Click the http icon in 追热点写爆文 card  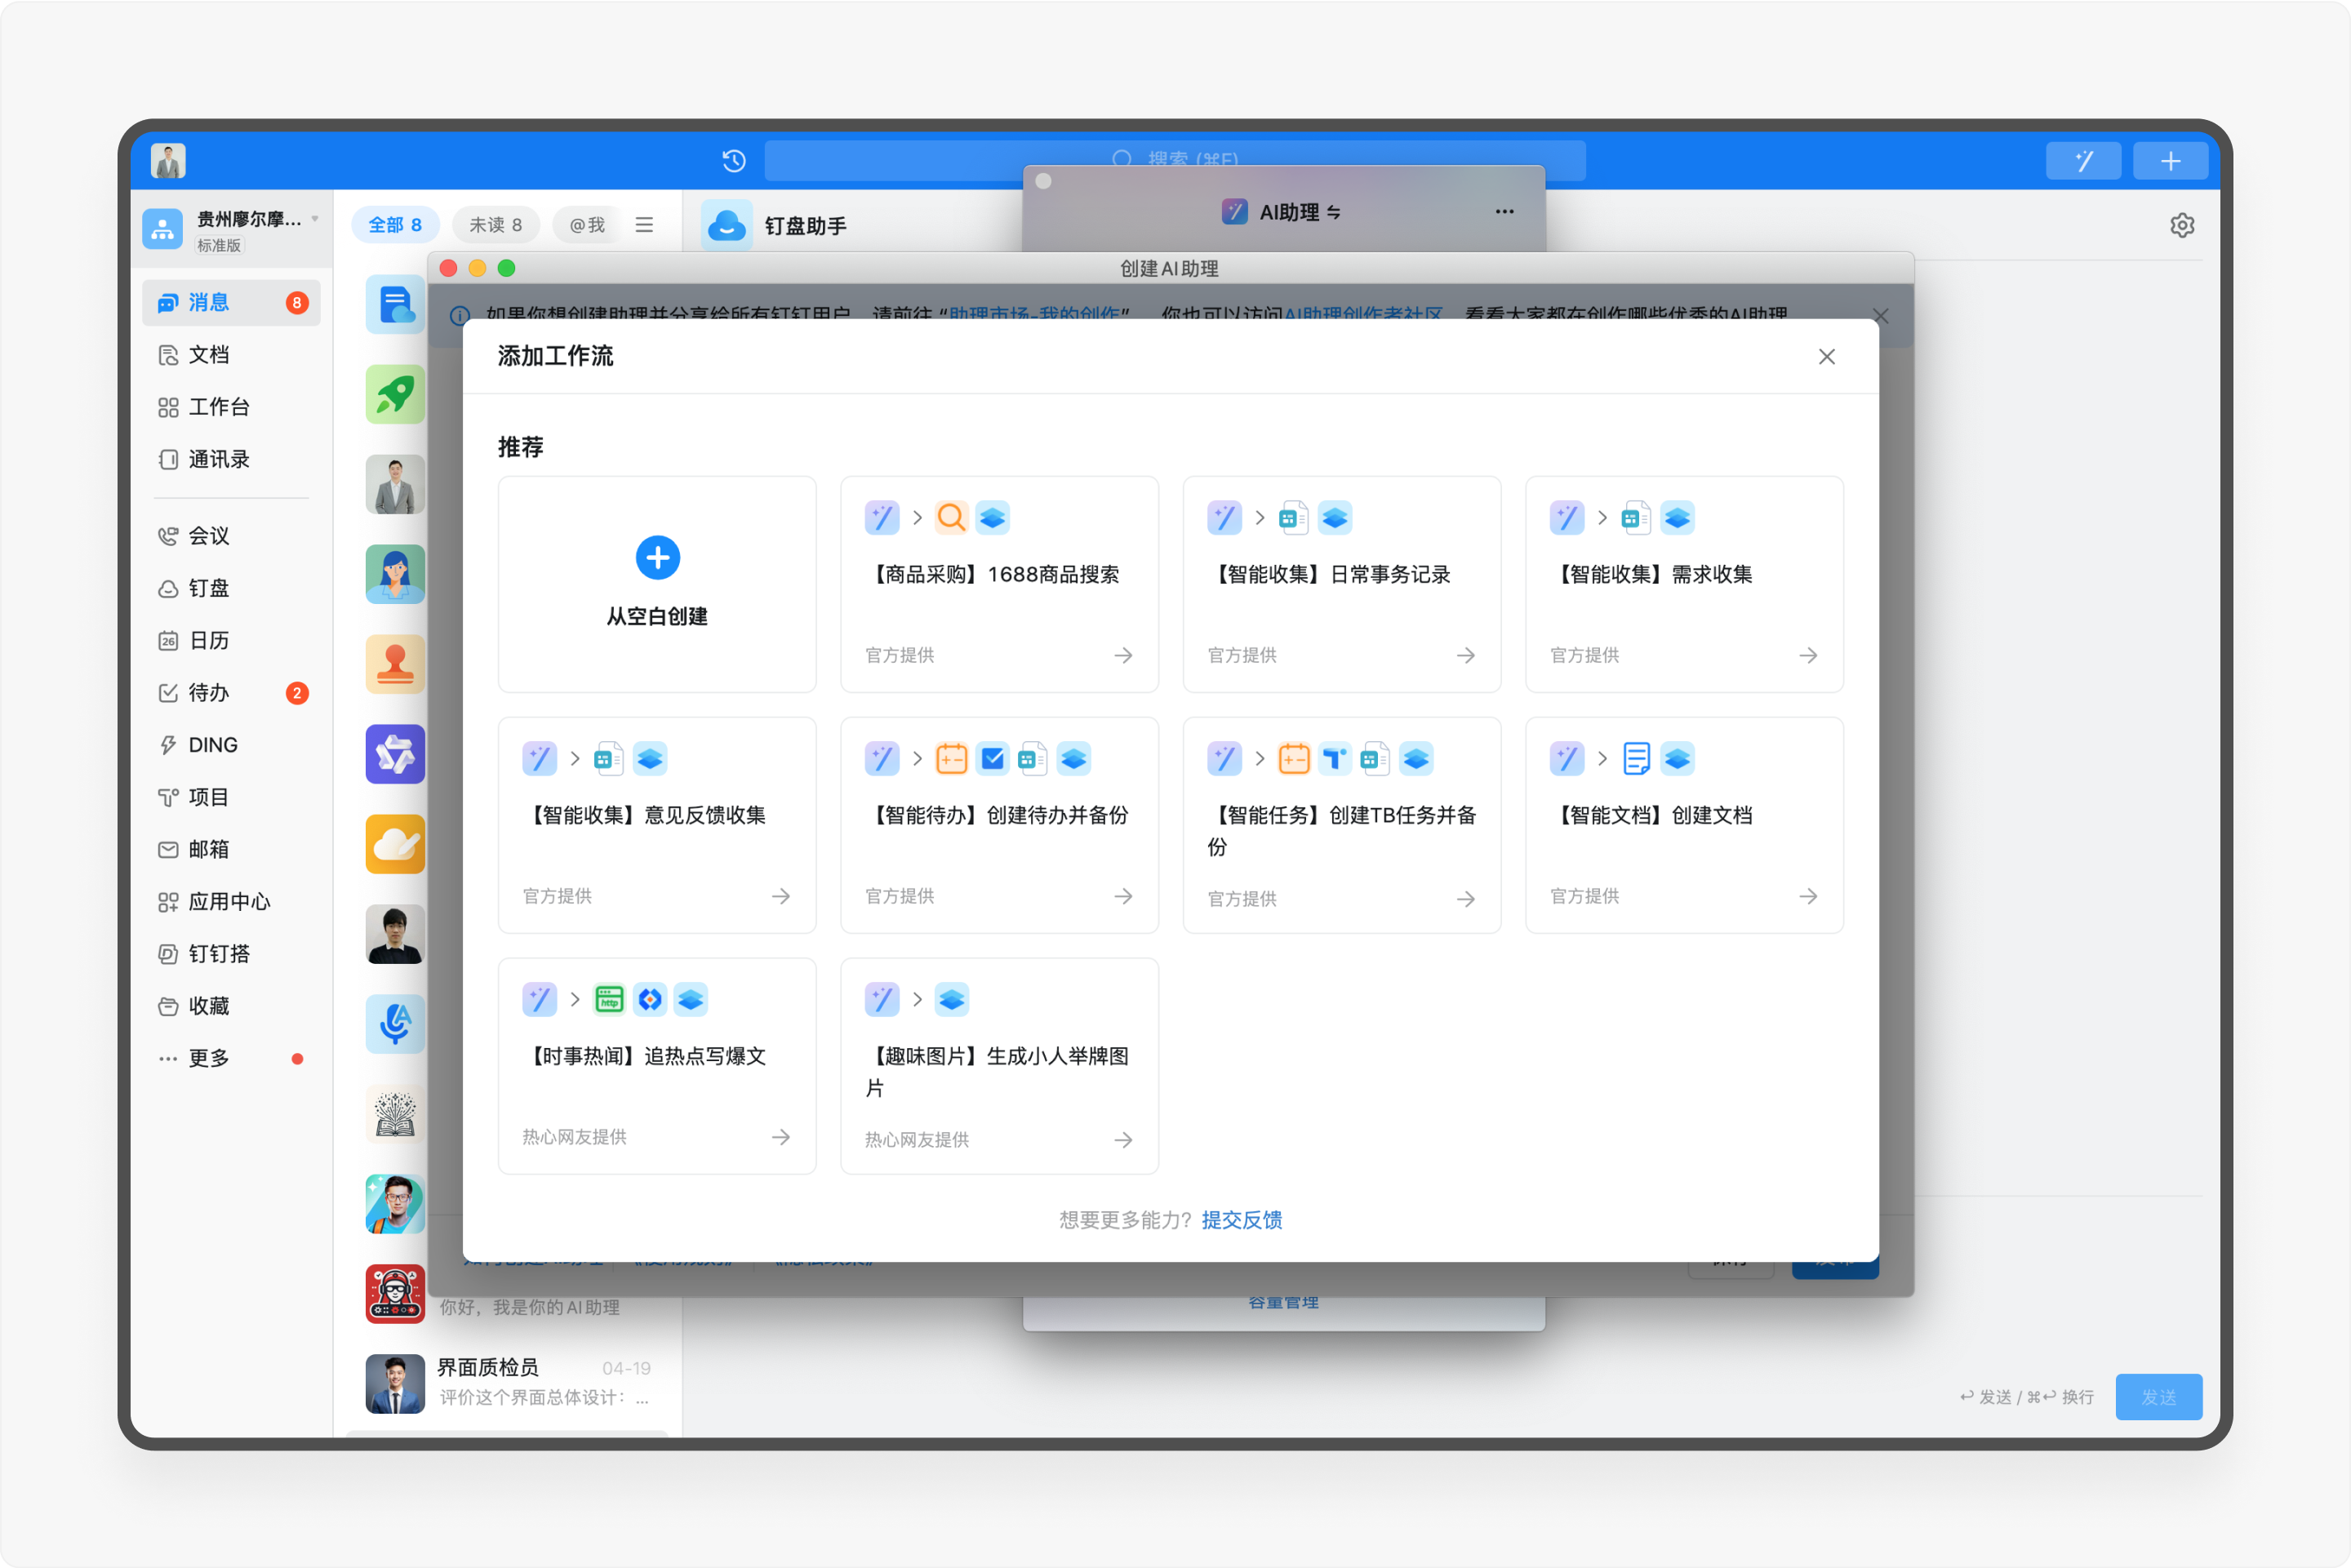coord(609,999)
